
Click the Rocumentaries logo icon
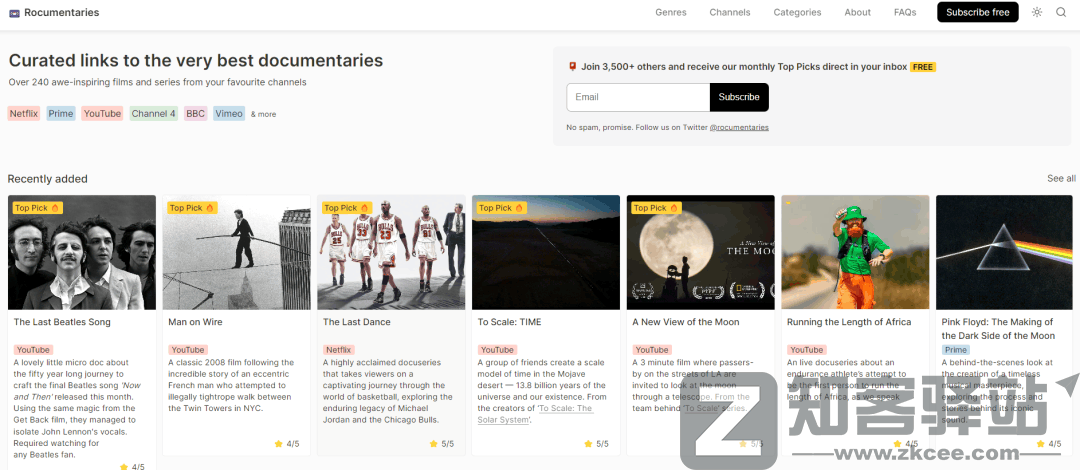14,13
